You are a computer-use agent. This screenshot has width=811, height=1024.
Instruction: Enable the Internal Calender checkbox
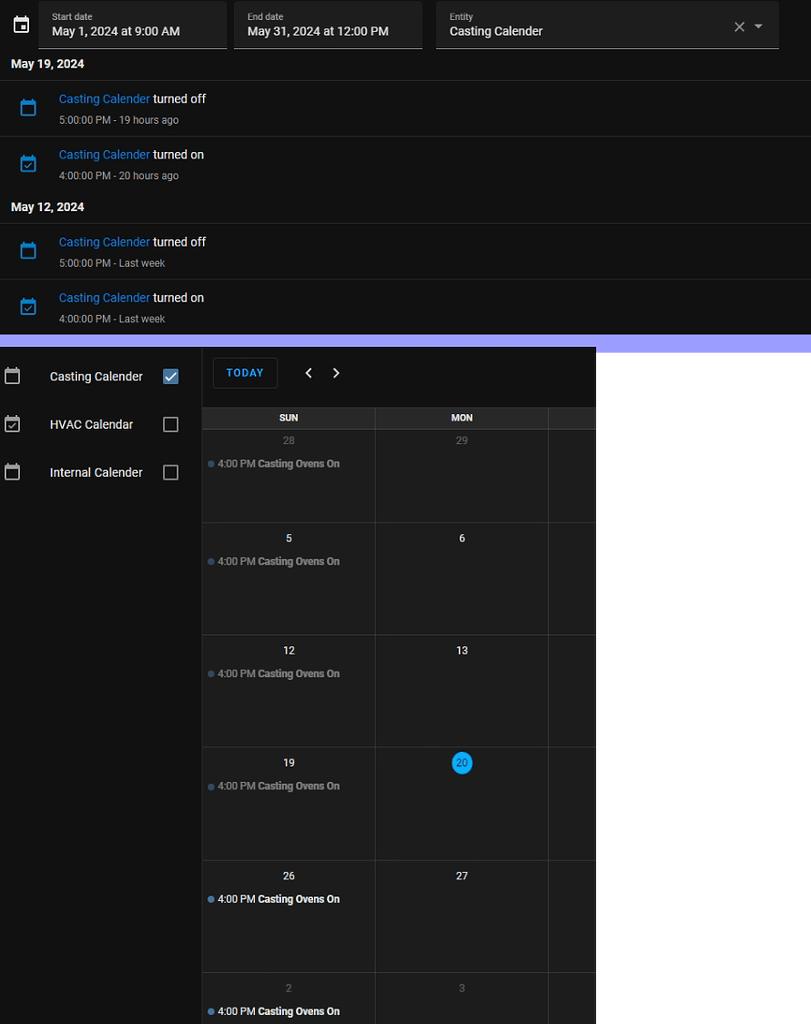click(x=170, y=472)
